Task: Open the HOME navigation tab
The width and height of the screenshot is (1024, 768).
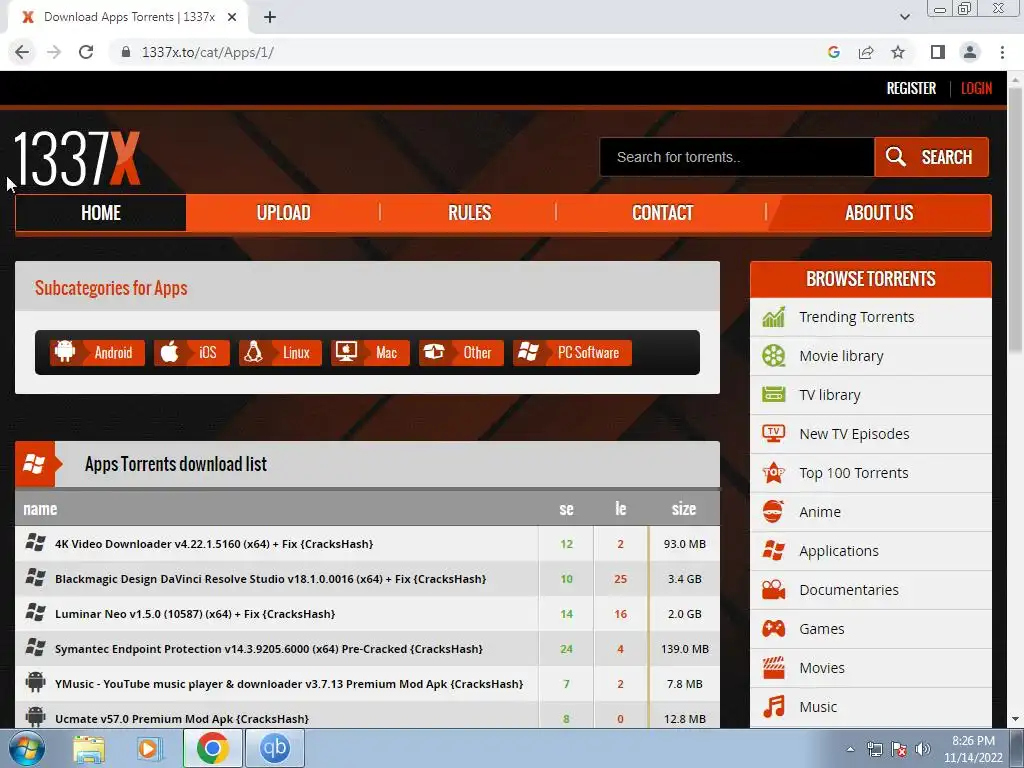Action: click(x=101, y=213)
